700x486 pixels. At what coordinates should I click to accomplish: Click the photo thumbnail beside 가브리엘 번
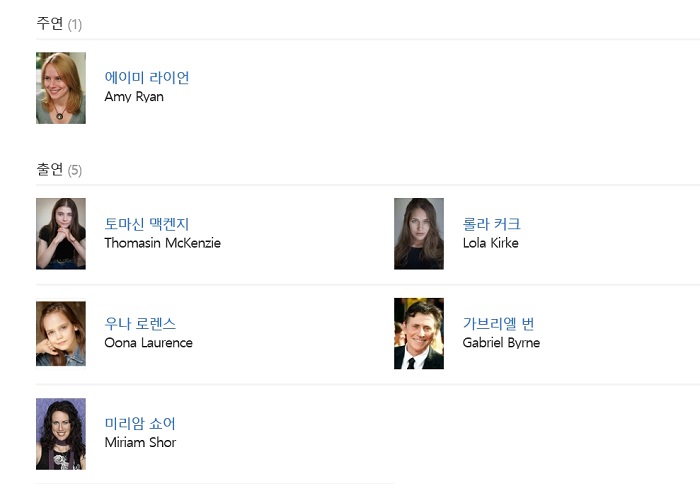(419, 333)
